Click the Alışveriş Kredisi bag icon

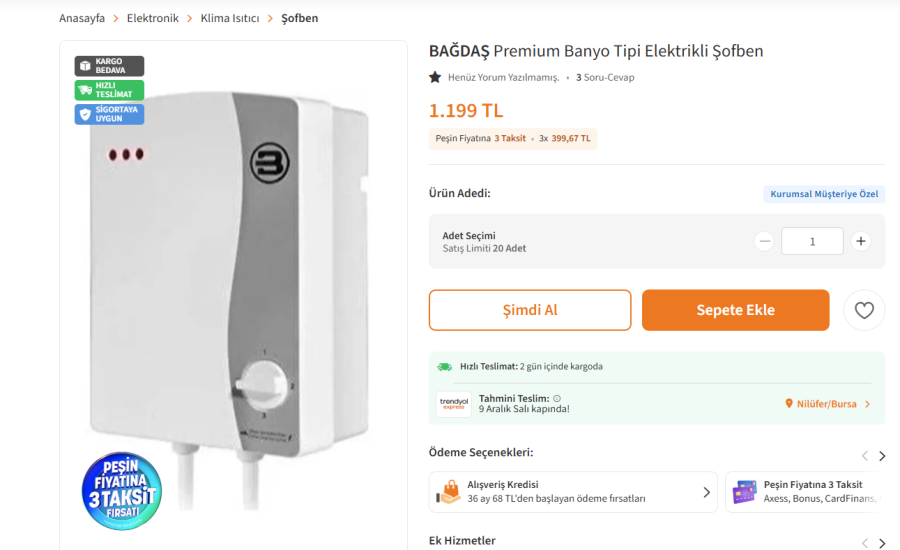coord(449,492)
